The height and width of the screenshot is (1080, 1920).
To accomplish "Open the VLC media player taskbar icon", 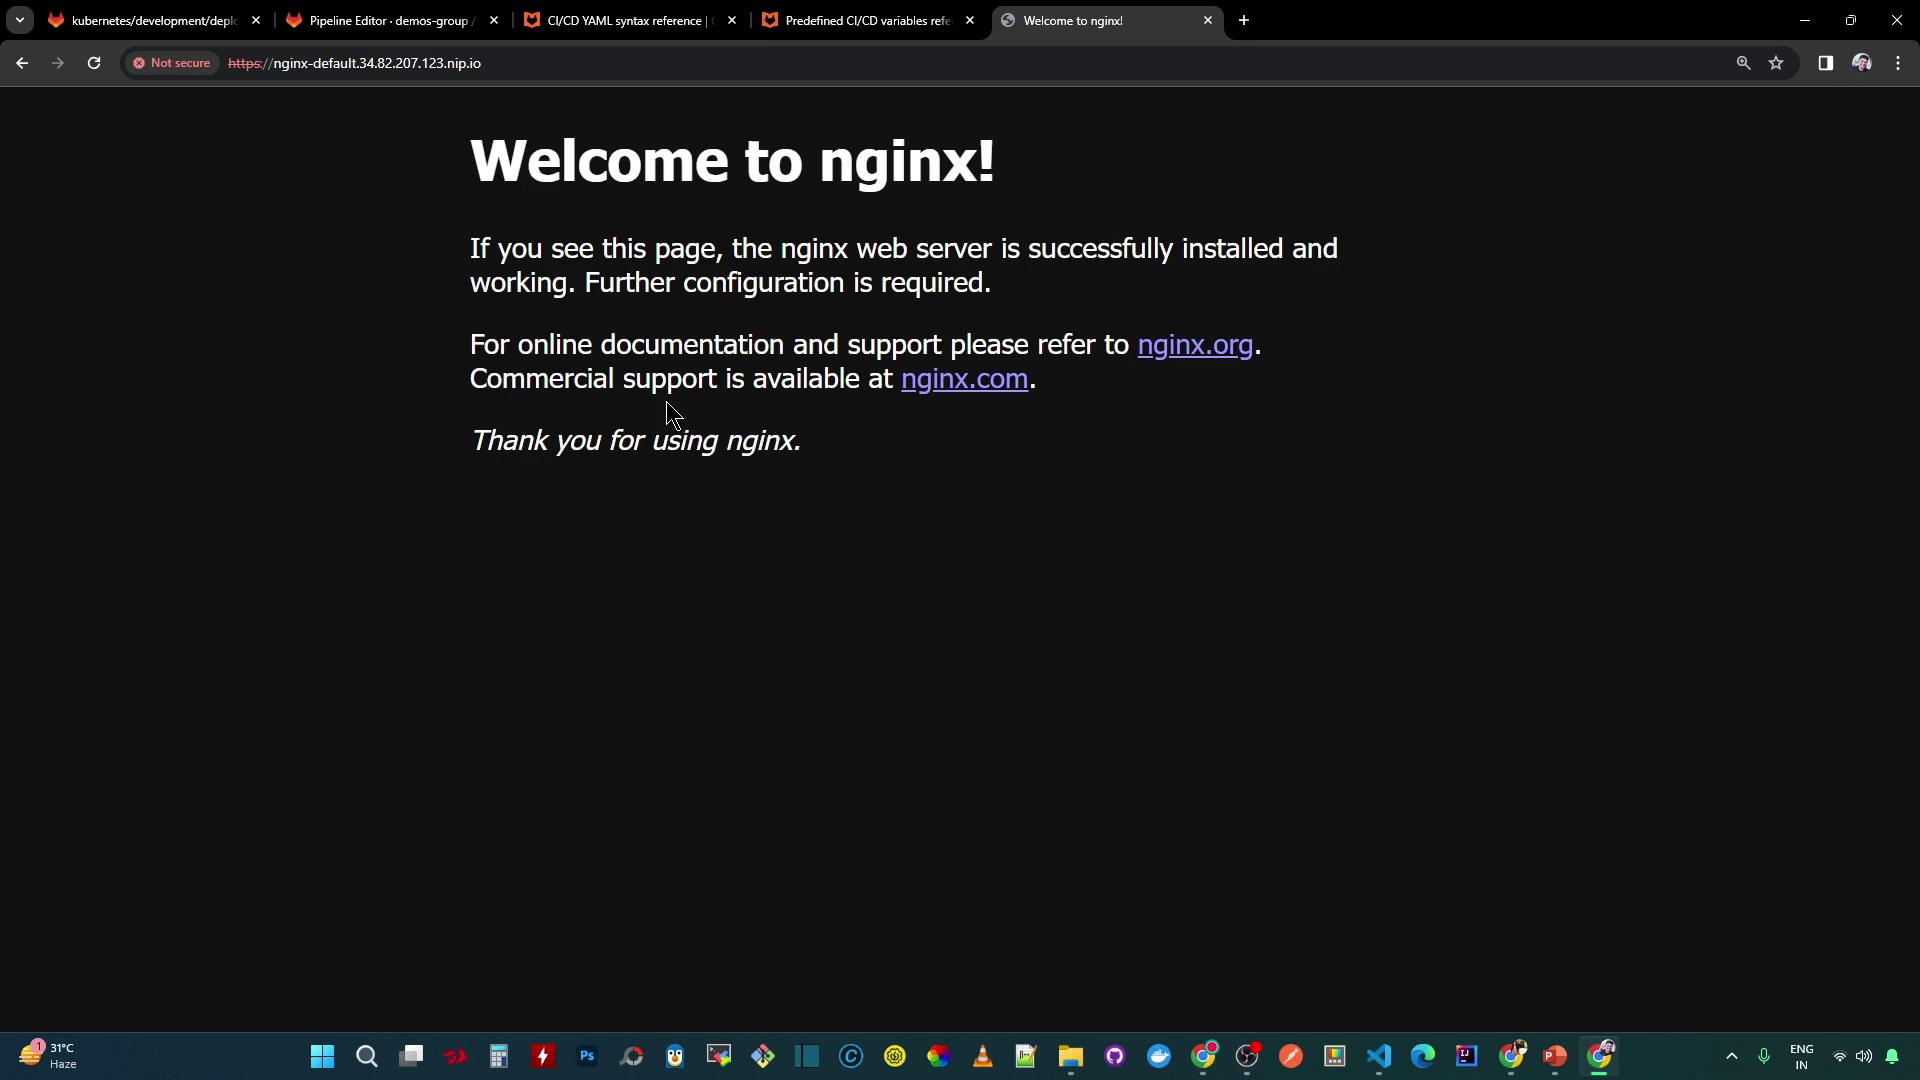I will 983,1056.
